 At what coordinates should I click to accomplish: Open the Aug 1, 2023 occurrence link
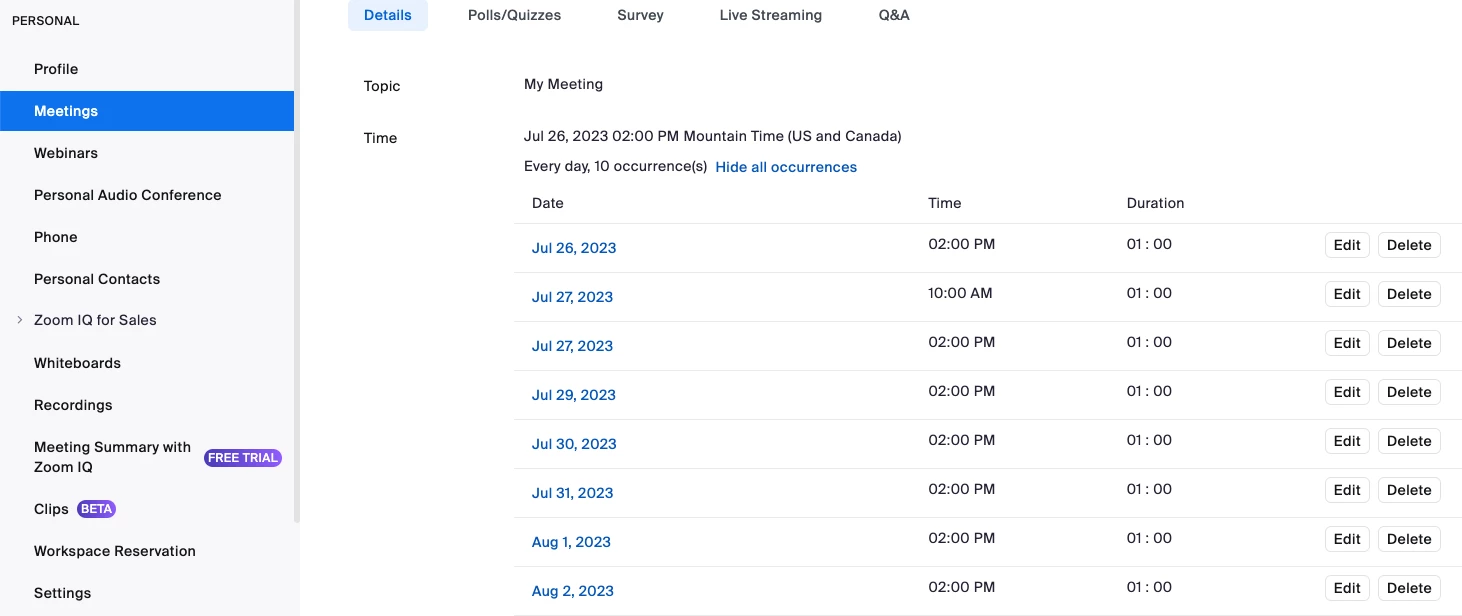571,542
